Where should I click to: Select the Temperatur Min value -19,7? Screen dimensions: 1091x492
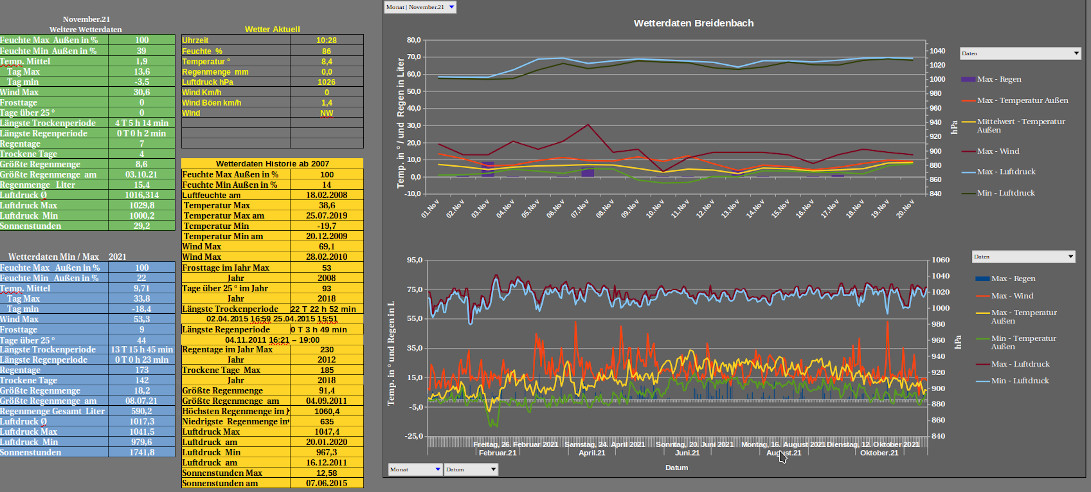[326, 226]
